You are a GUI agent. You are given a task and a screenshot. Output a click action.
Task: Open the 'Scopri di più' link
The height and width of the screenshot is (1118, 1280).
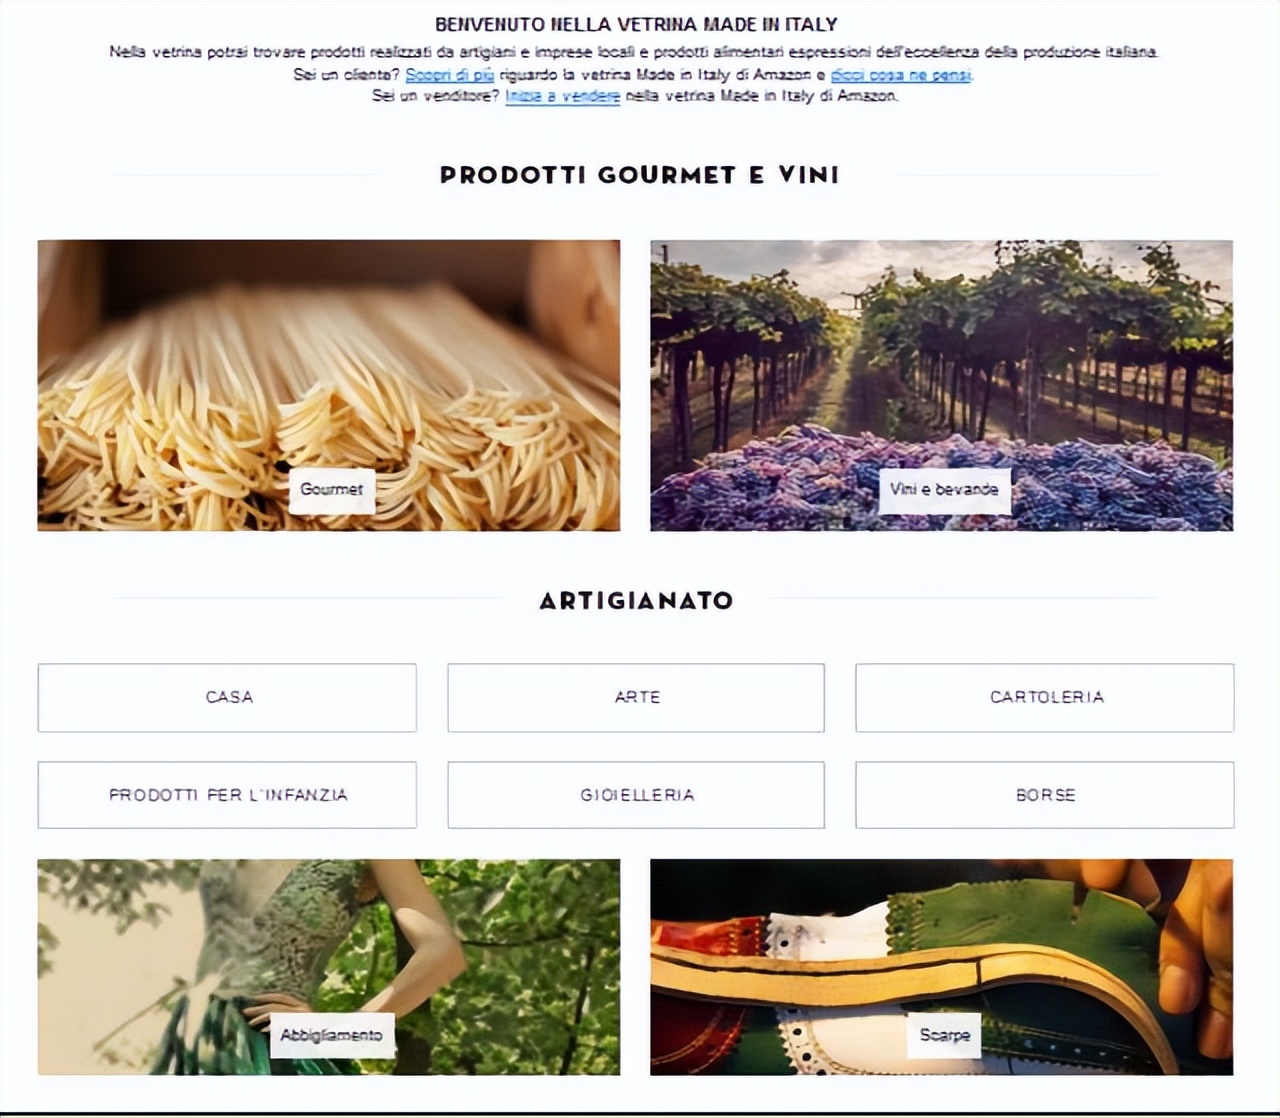[x=450, y=75]
